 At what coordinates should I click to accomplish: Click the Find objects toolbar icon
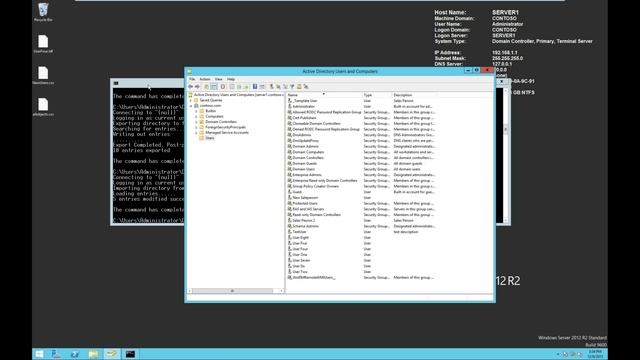coord(299,87)
